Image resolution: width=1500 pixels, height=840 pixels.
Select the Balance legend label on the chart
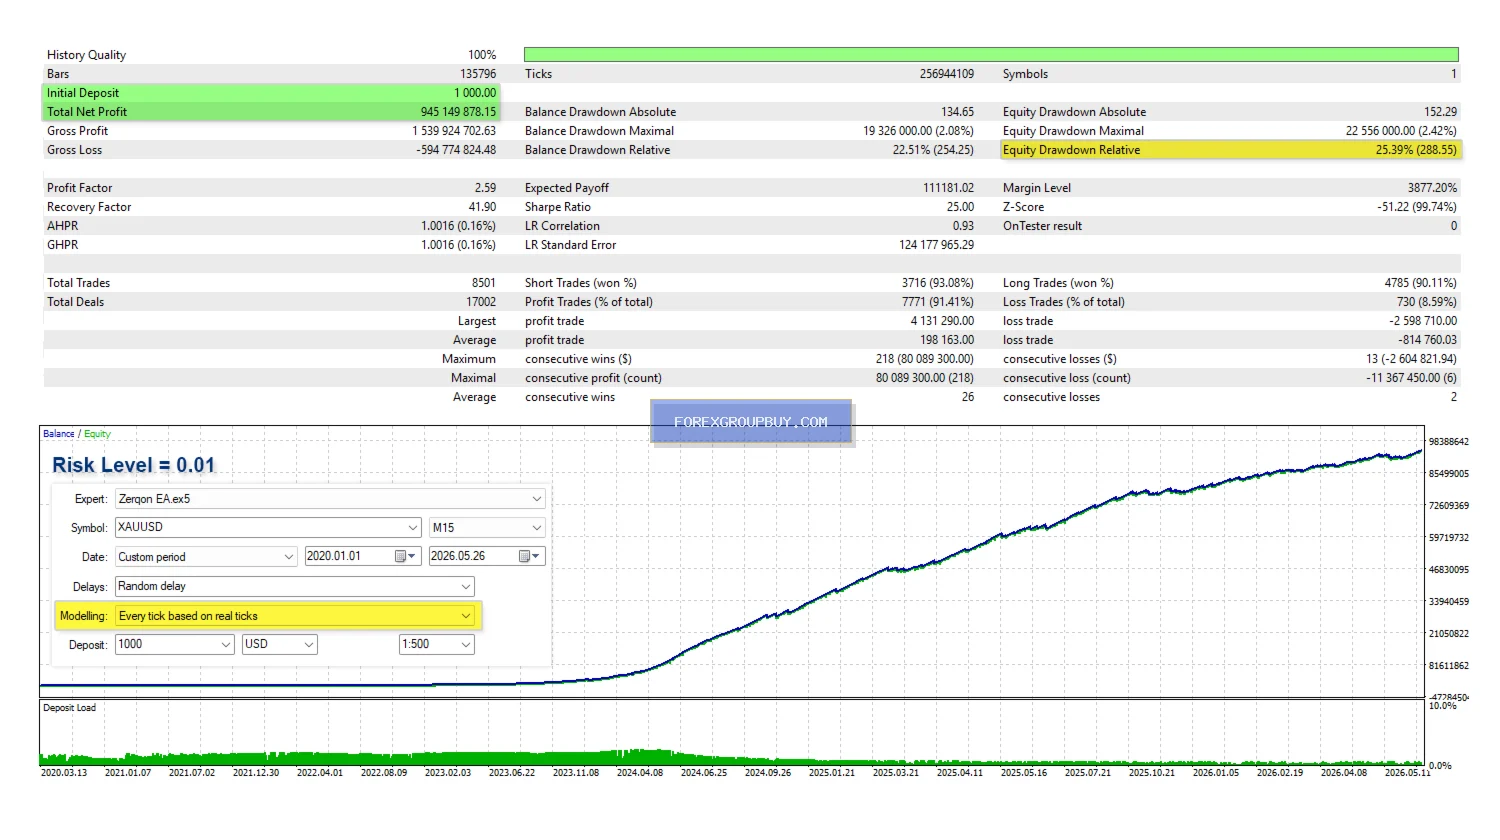pos(58,434)
